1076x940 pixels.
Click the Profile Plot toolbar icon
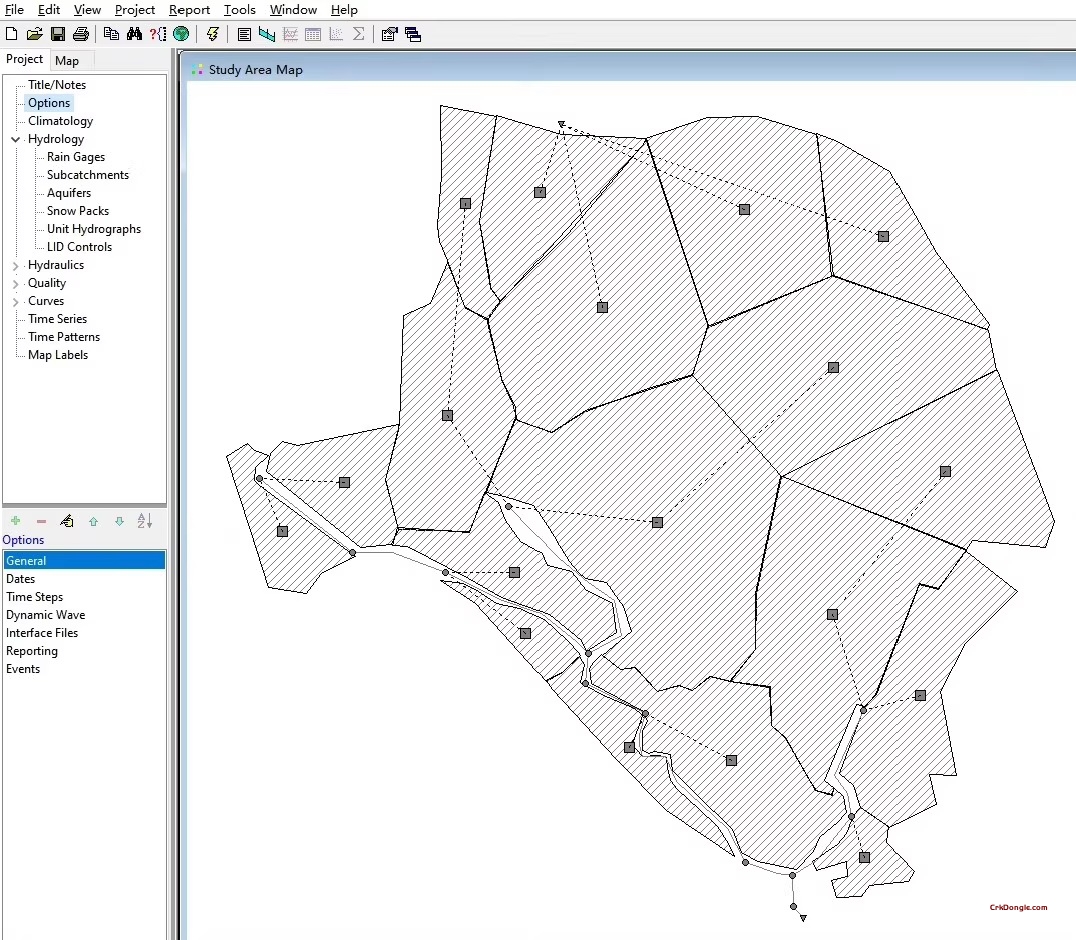pos(267,34)
